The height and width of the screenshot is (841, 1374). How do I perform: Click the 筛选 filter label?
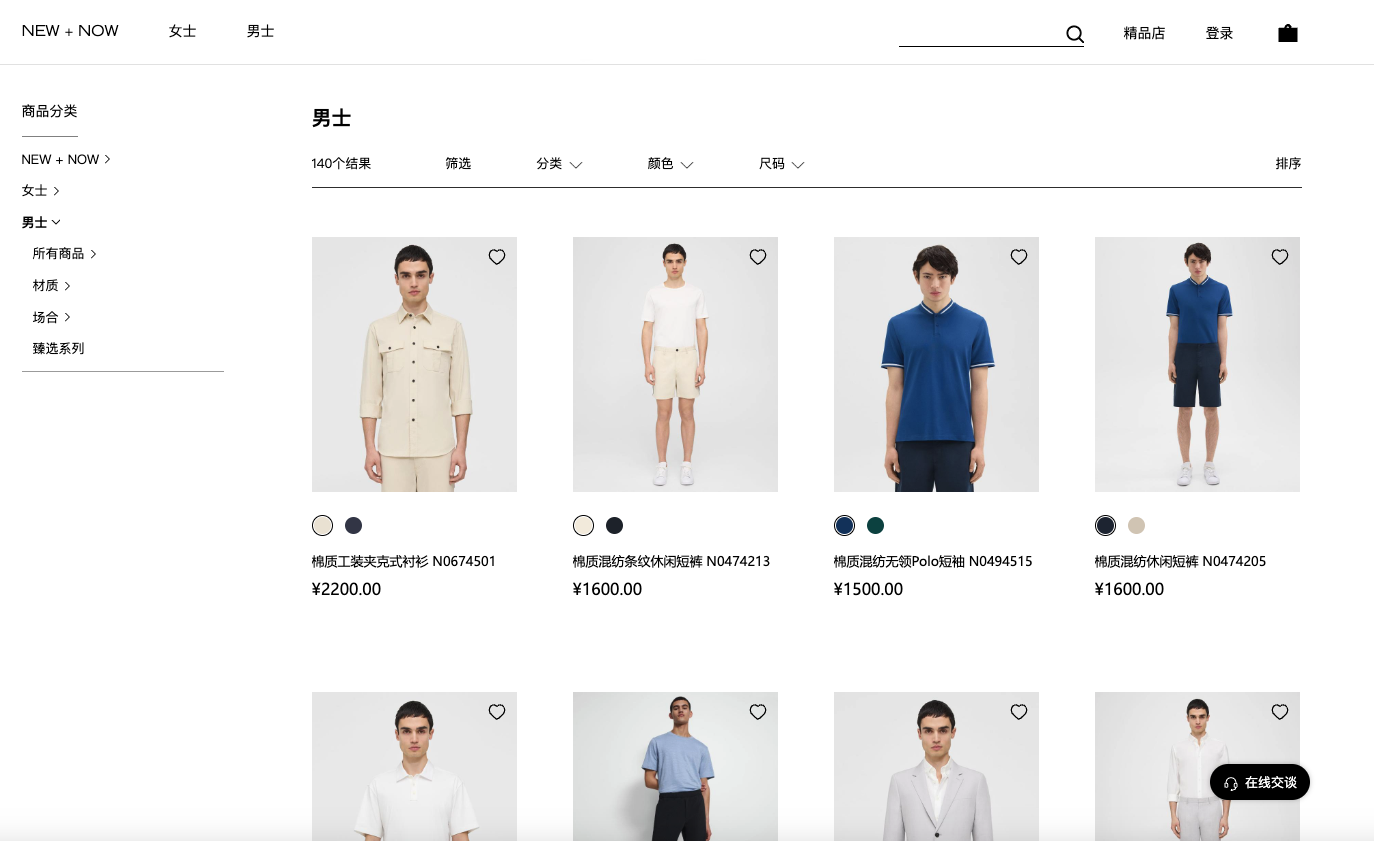pyautogui.click(x=458, y=164)
